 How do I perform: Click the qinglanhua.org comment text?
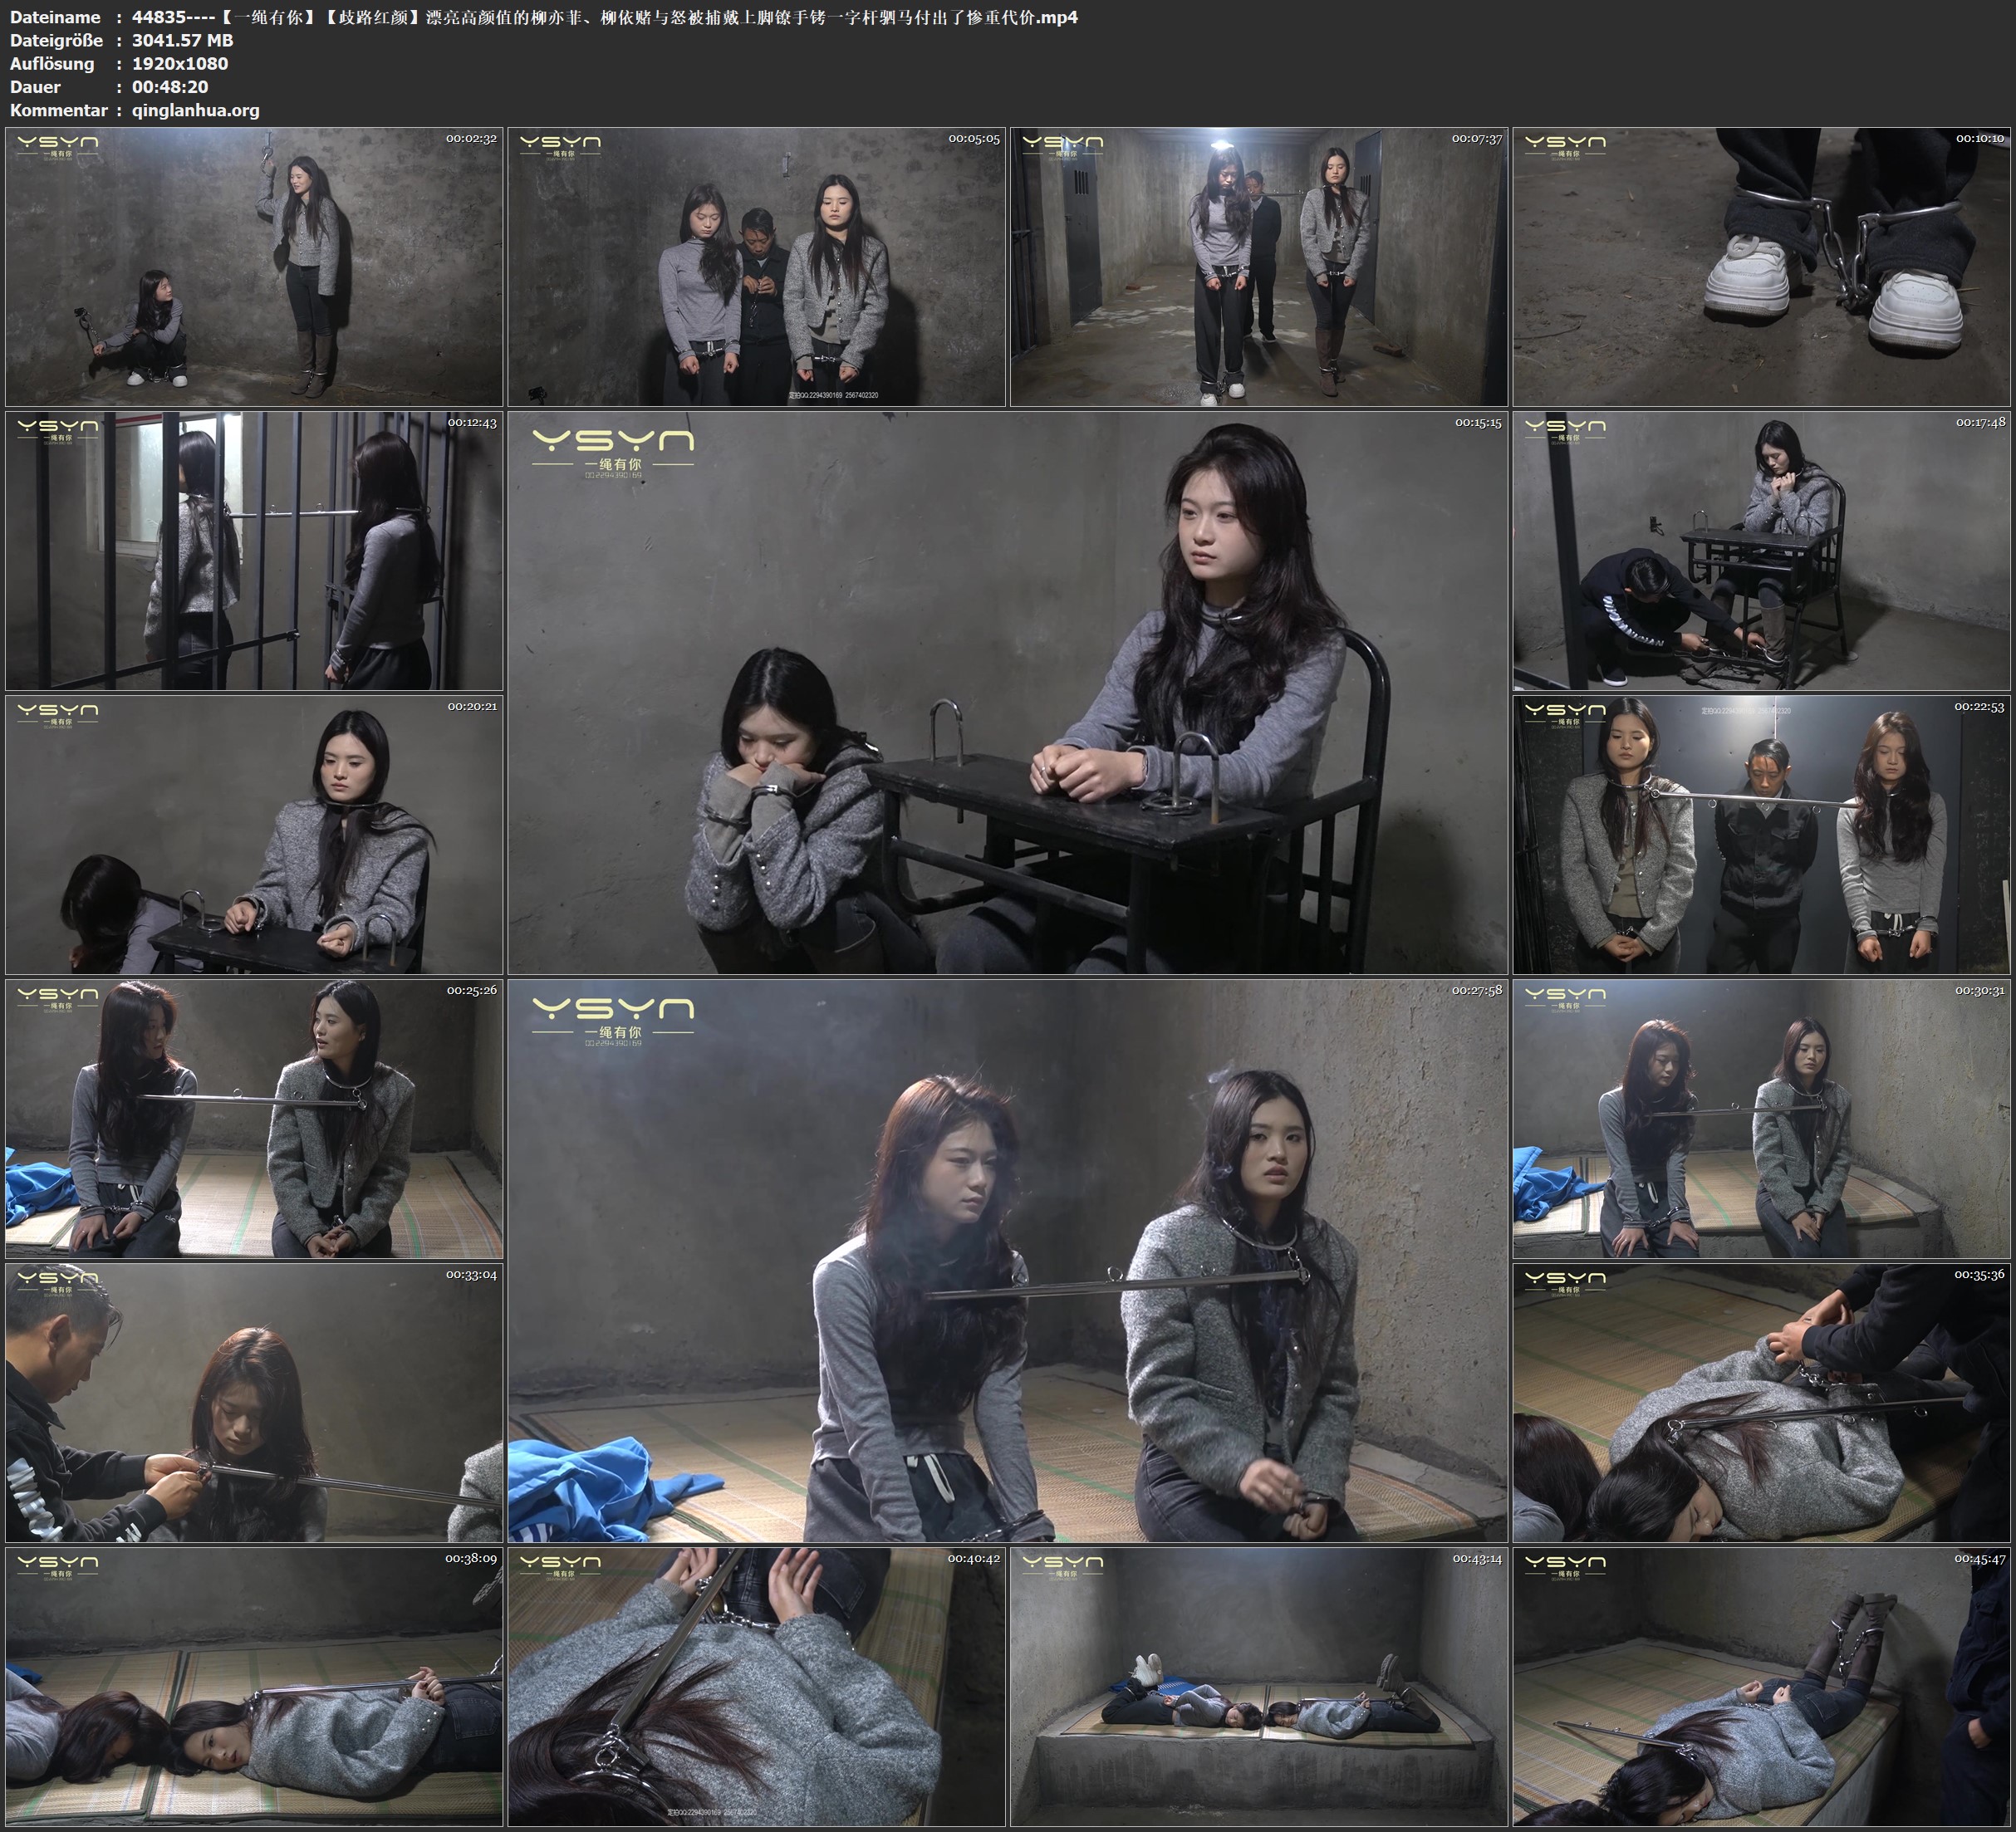coord(195,110)
